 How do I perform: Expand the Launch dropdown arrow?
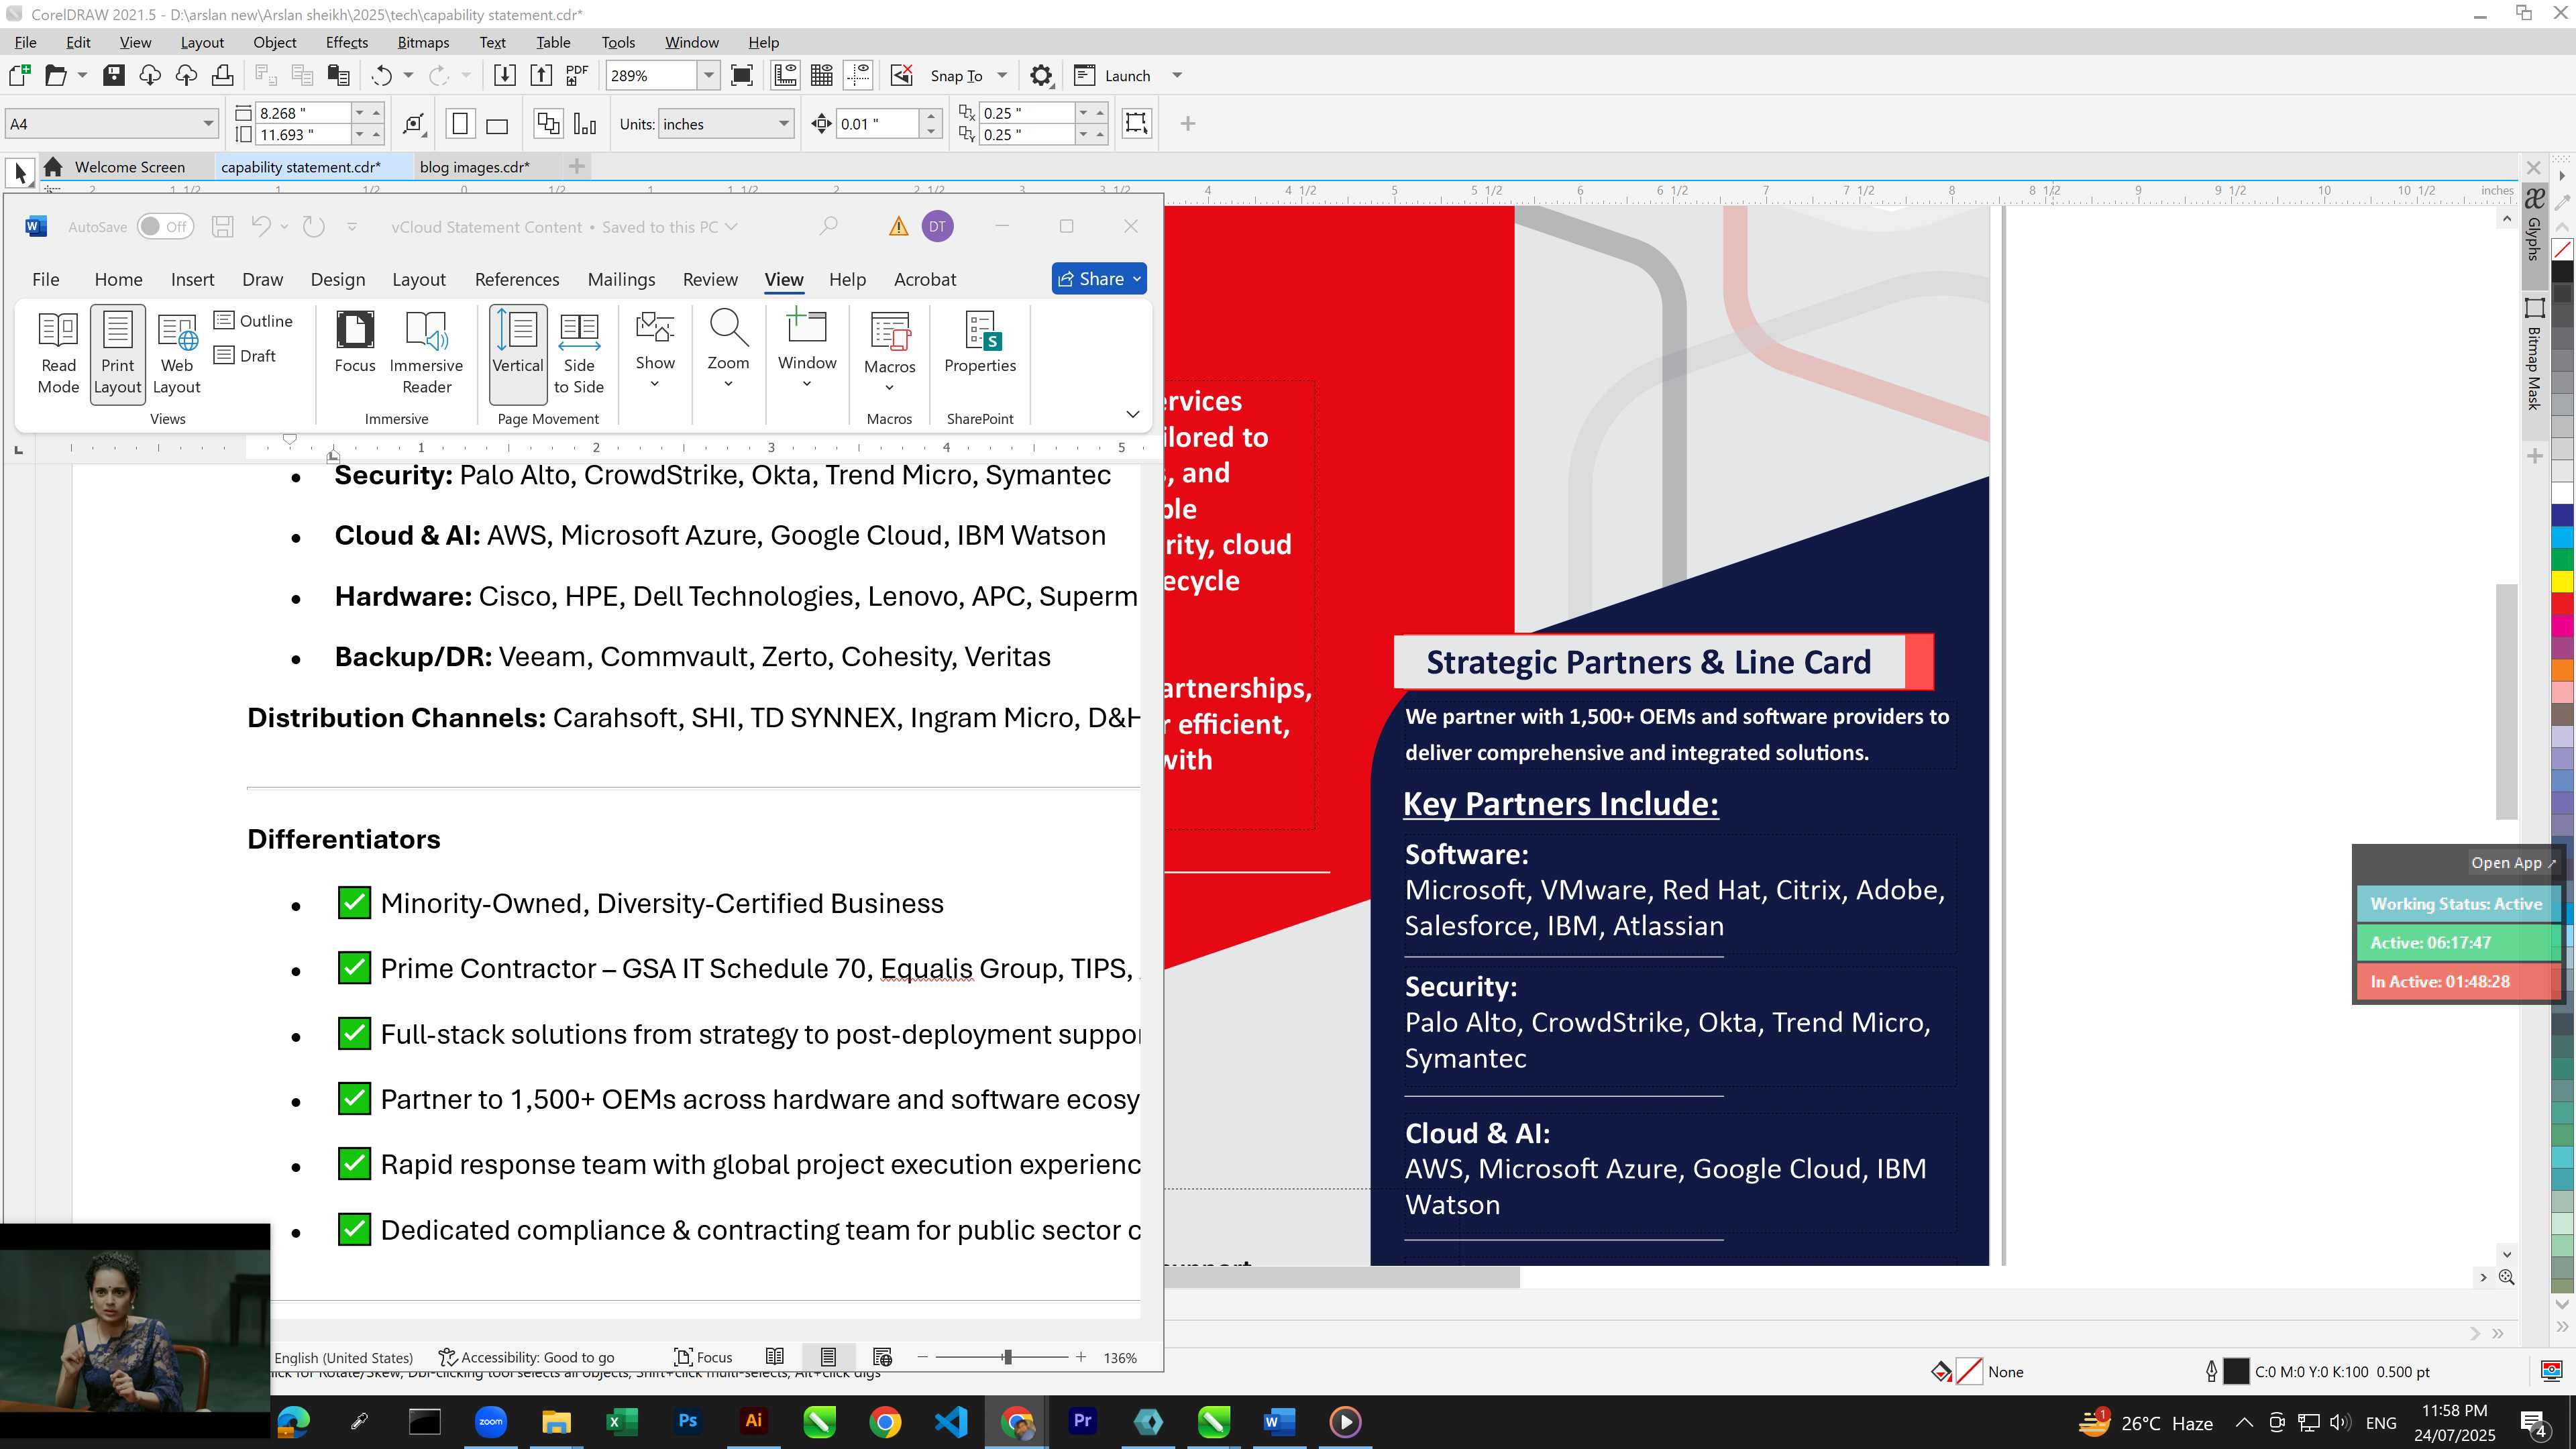tap(1177, 75)
